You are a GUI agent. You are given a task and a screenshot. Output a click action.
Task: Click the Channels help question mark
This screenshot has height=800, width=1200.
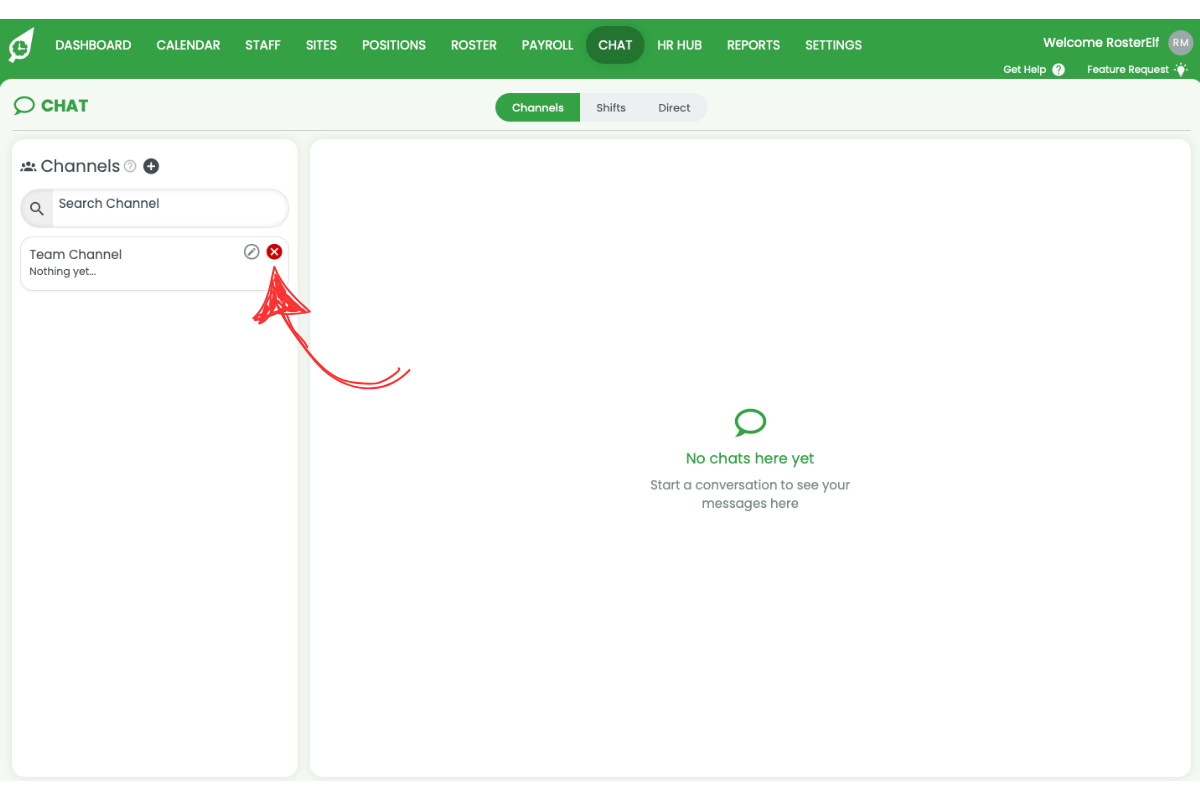130,166
